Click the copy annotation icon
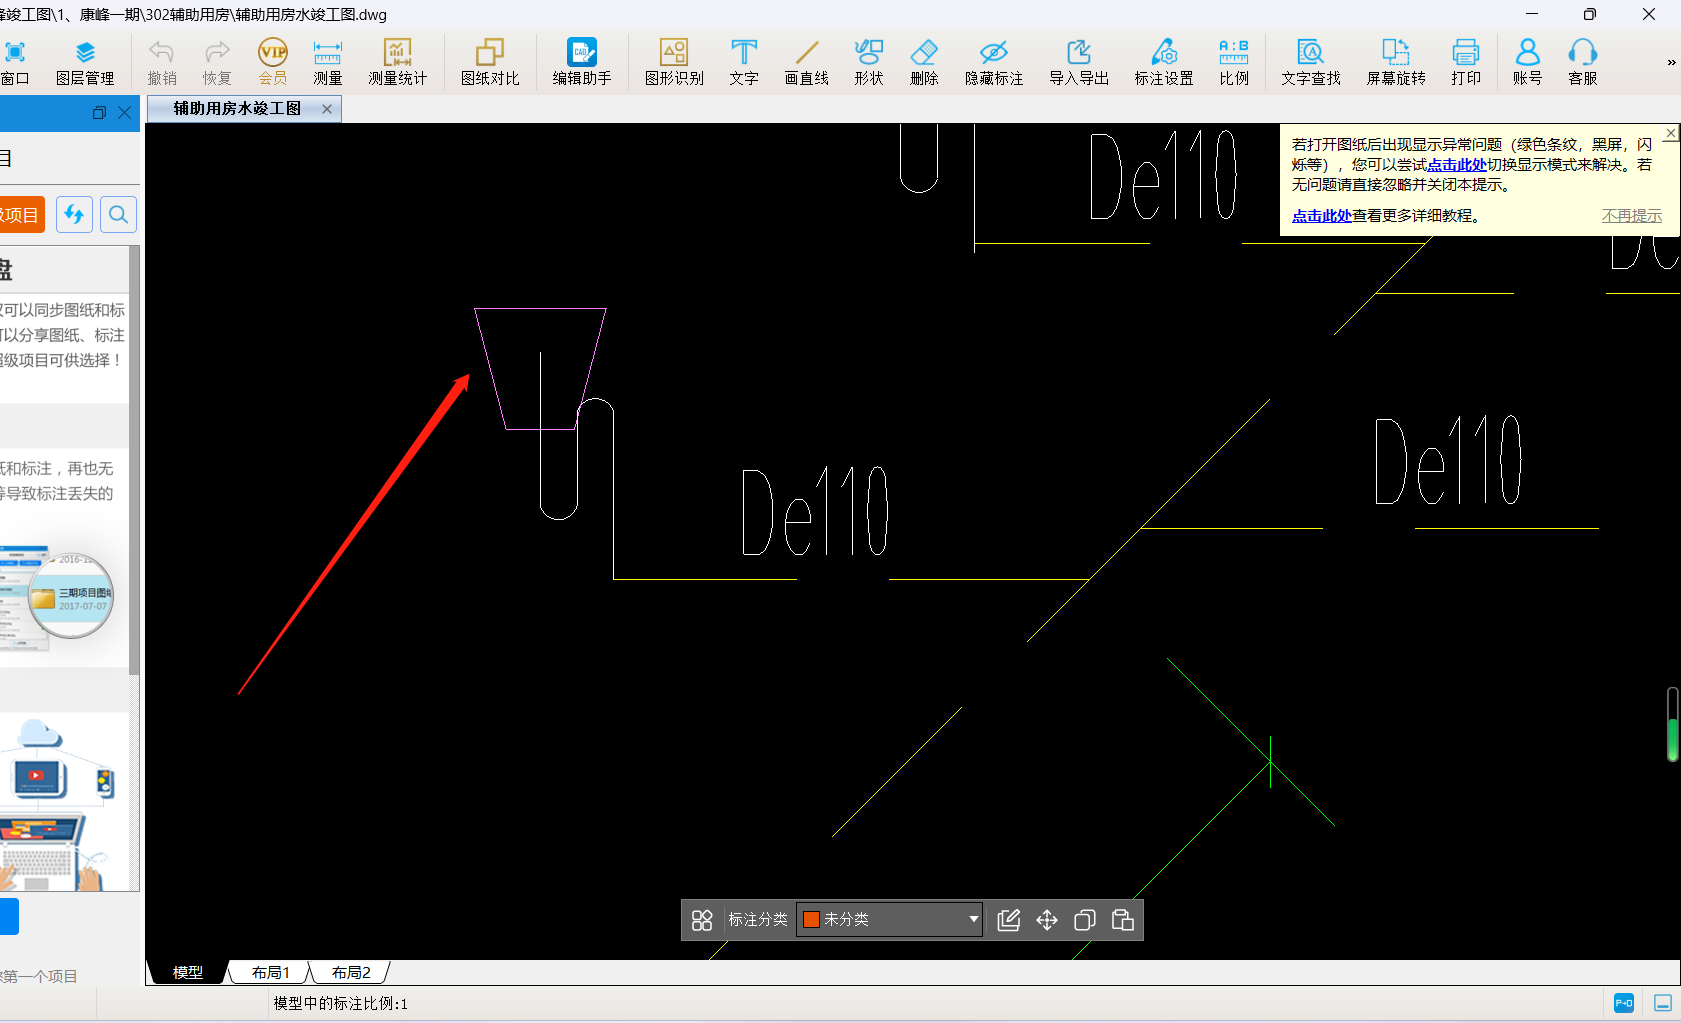Screen dimensions: 1681x1023 (1085, 919)
